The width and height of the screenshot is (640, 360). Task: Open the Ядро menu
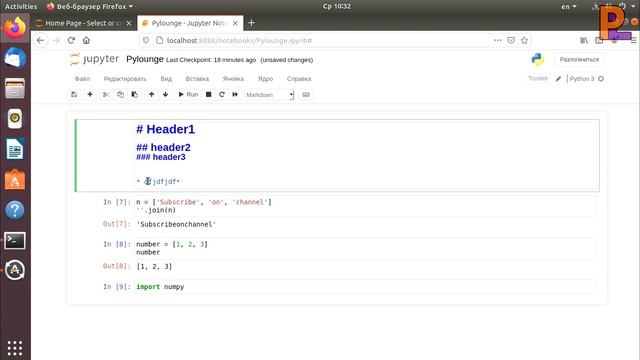265,78
